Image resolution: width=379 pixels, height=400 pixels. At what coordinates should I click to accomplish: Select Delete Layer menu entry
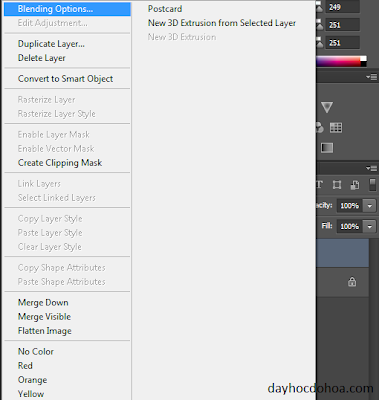(x=42, y=58)
